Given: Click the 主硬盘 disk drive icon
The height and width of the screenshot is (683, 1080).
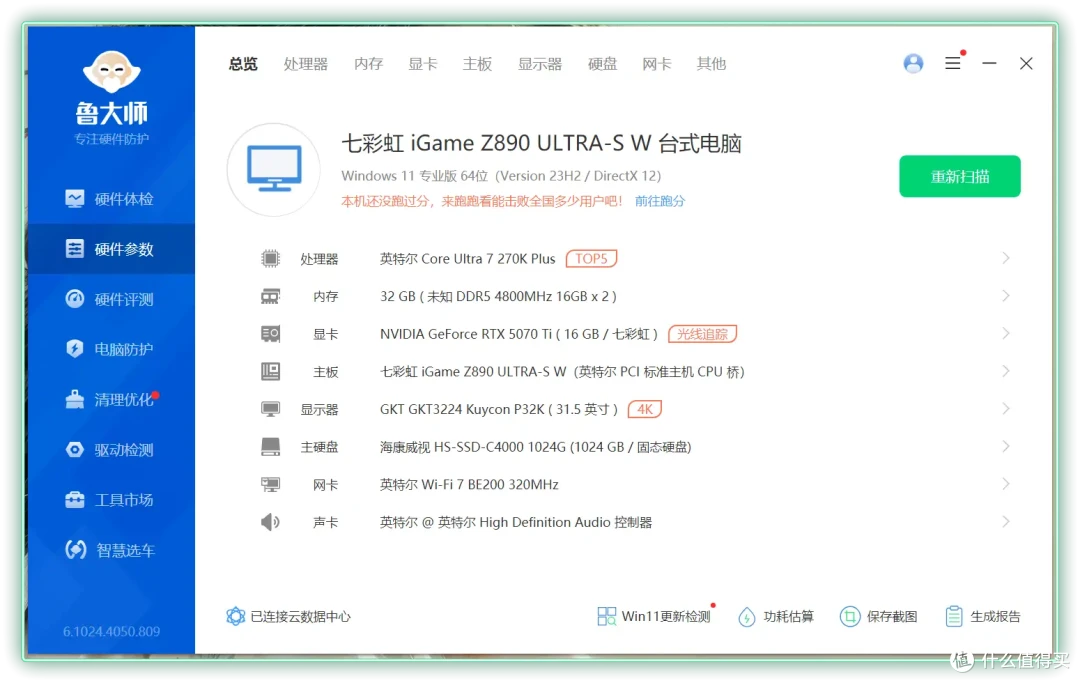Looking at the screenshot, I should [270, 447].
